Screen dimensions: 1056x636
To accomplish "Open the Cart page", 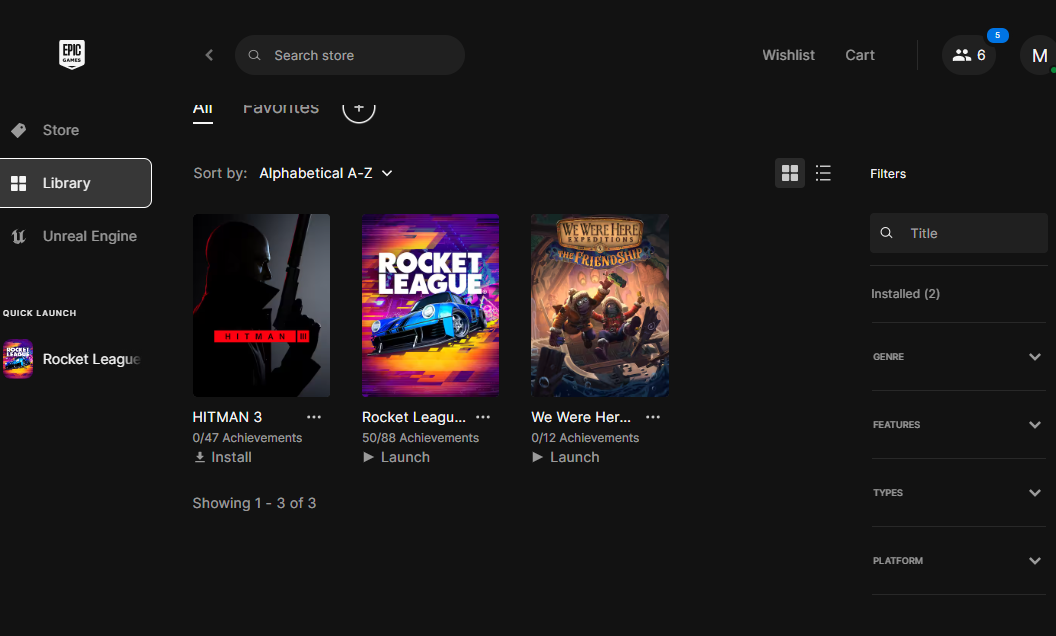I will [x=860, y=55].
